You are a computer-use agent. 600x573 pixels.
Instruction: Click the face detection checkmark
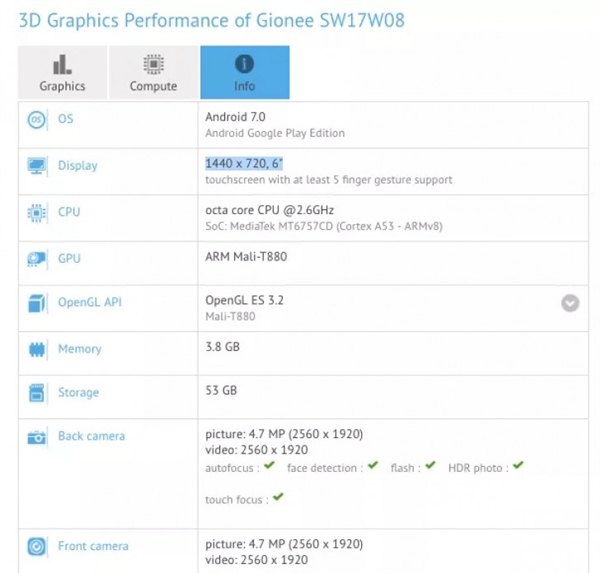point(373,466)
